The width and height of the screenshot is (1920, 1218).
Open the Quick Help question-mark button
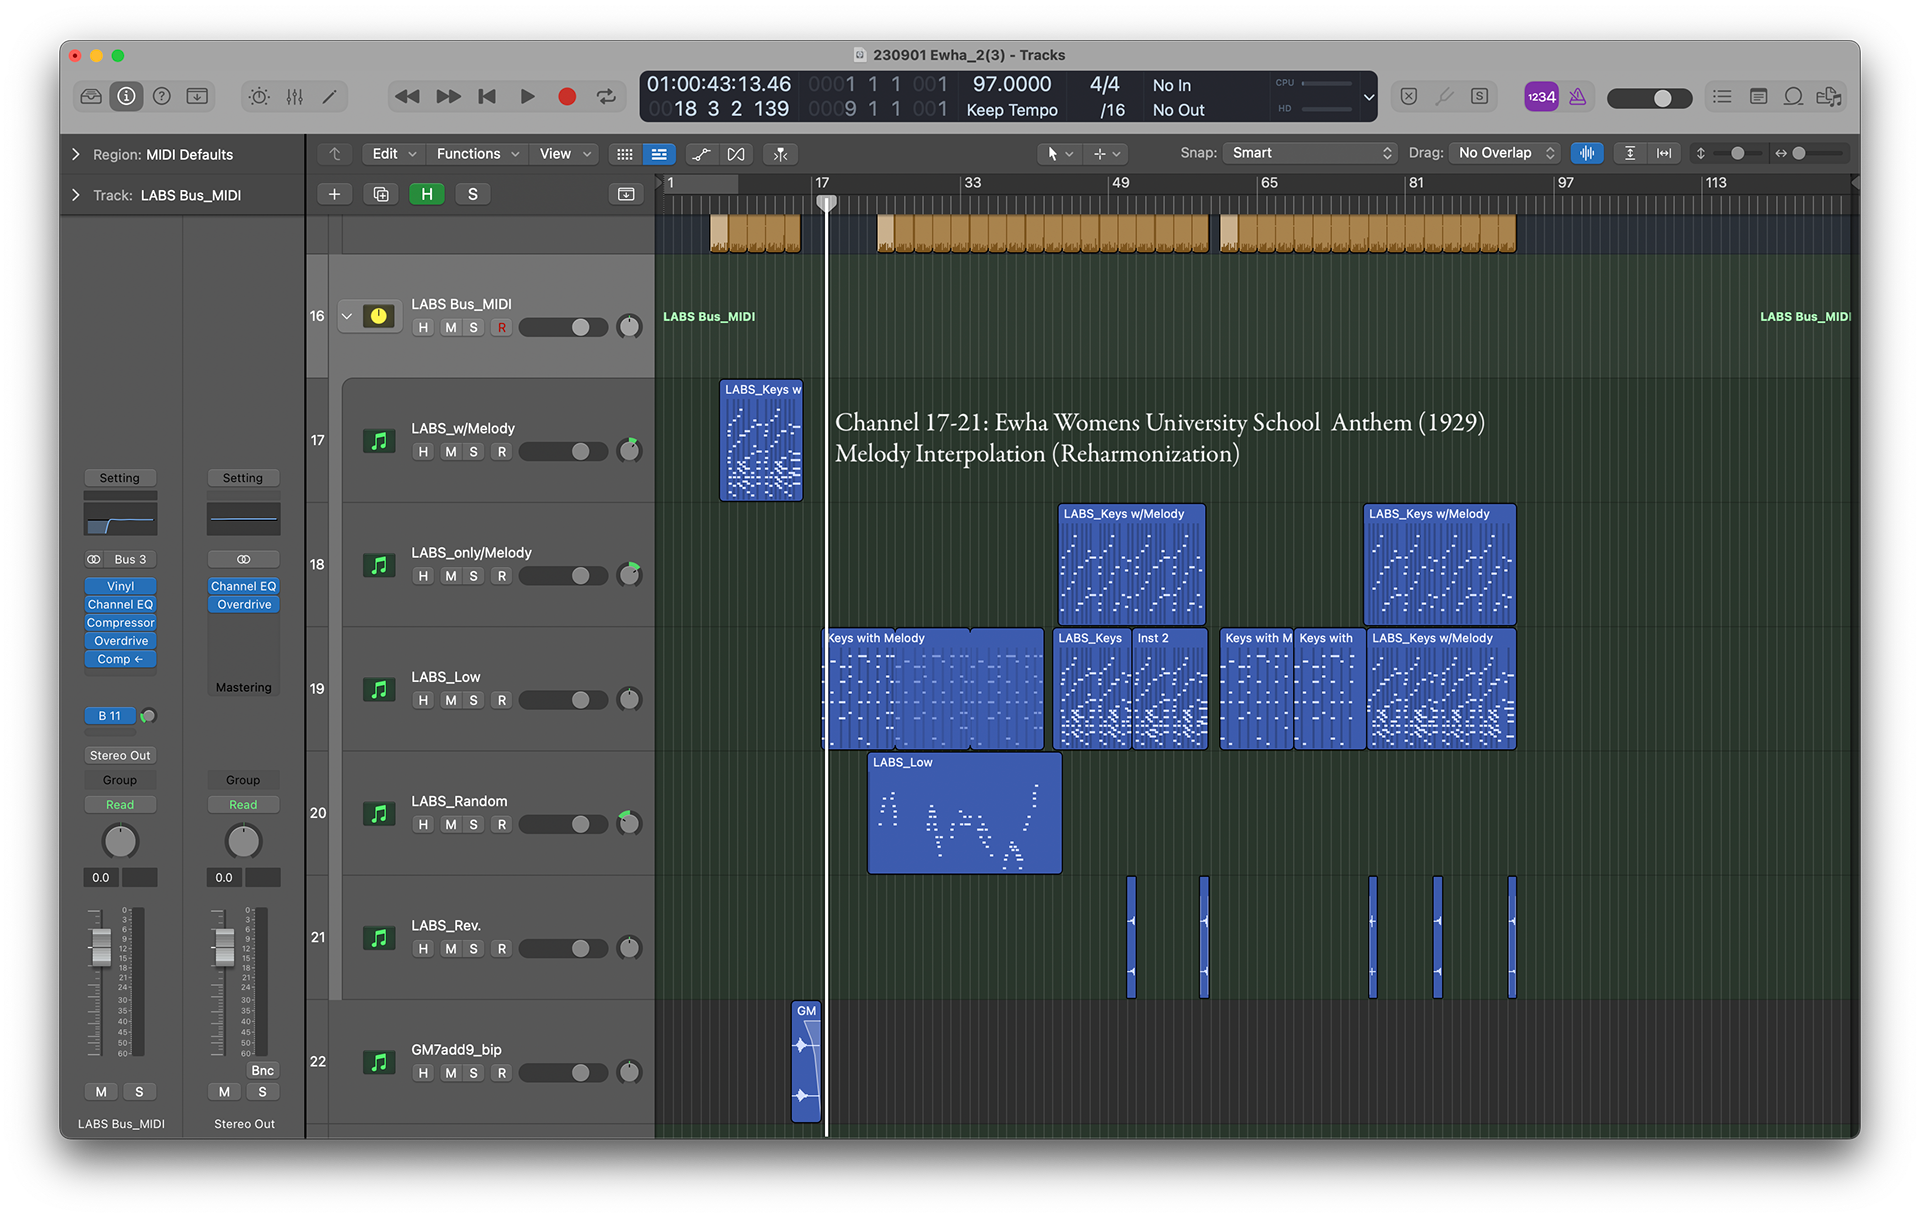(x=162, y=96)
